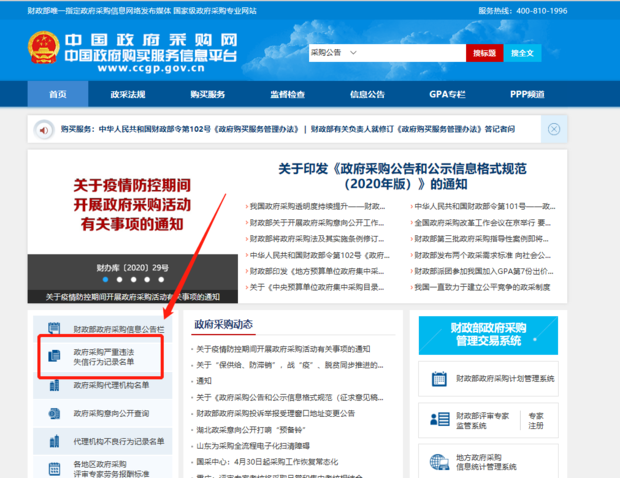Click the blue 搜全文 button

(x=522, y=53)
